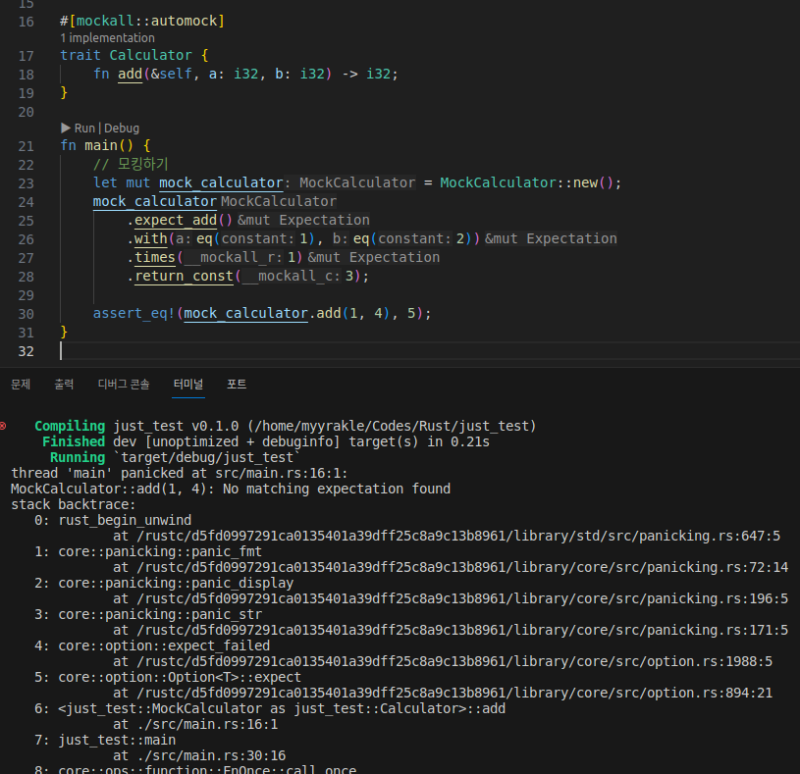
Task: Select the 터미널 (Terminal) tab
Action: tap(187, 384)
